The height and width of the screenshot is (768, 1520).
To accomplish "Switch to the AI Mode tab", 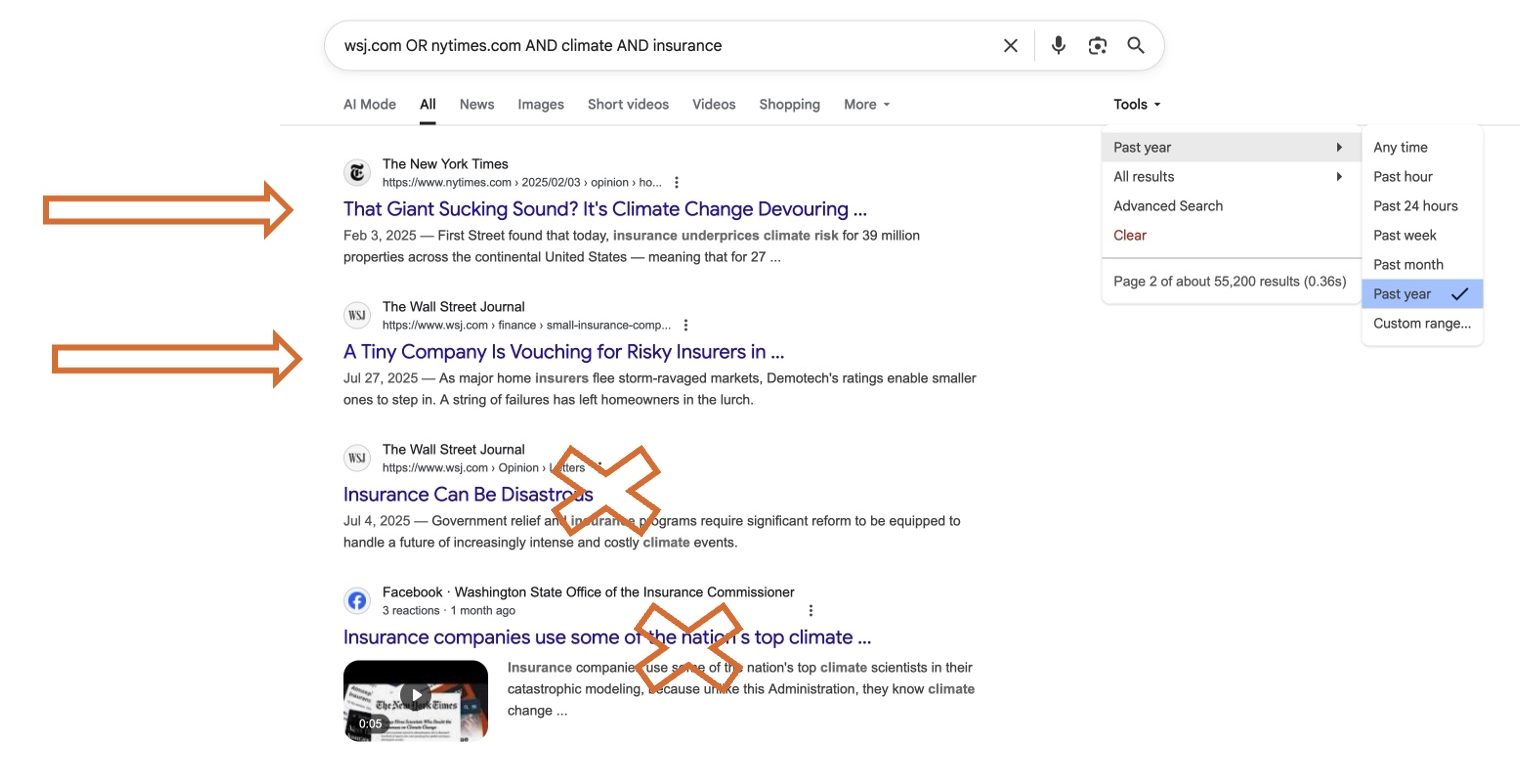I will point(369,104).
